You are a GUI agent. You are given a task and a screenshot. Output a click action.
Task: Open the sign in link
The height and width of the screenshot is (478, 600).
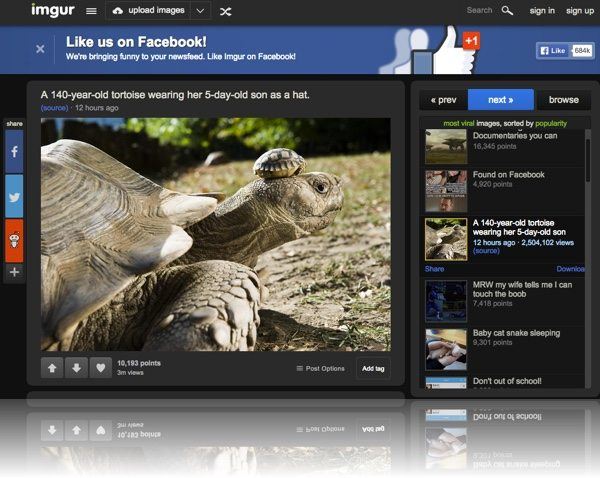pyautogui.click(x=542, y=11)
